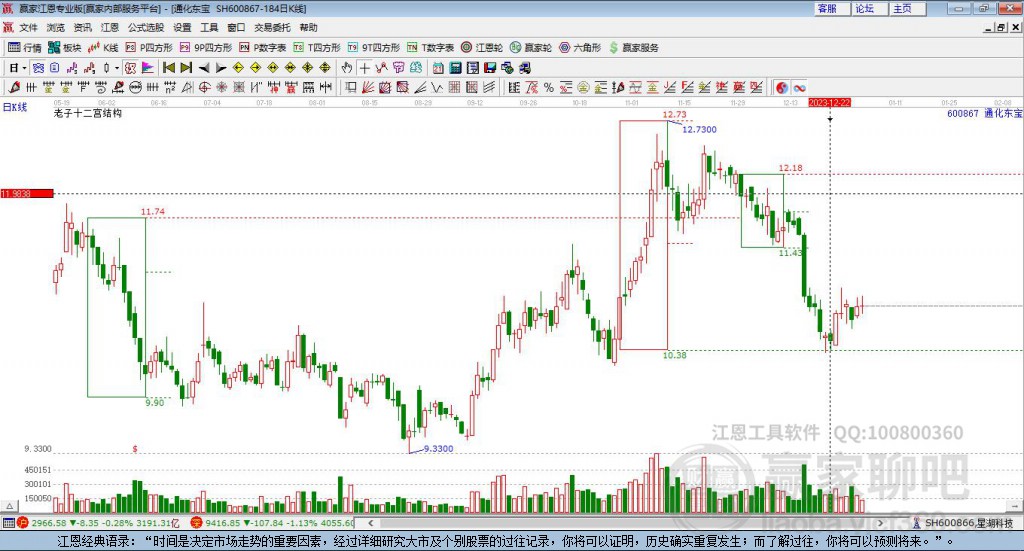Click the 日K线 chart label
This screenshot has height=551, width=1024.
15,107
